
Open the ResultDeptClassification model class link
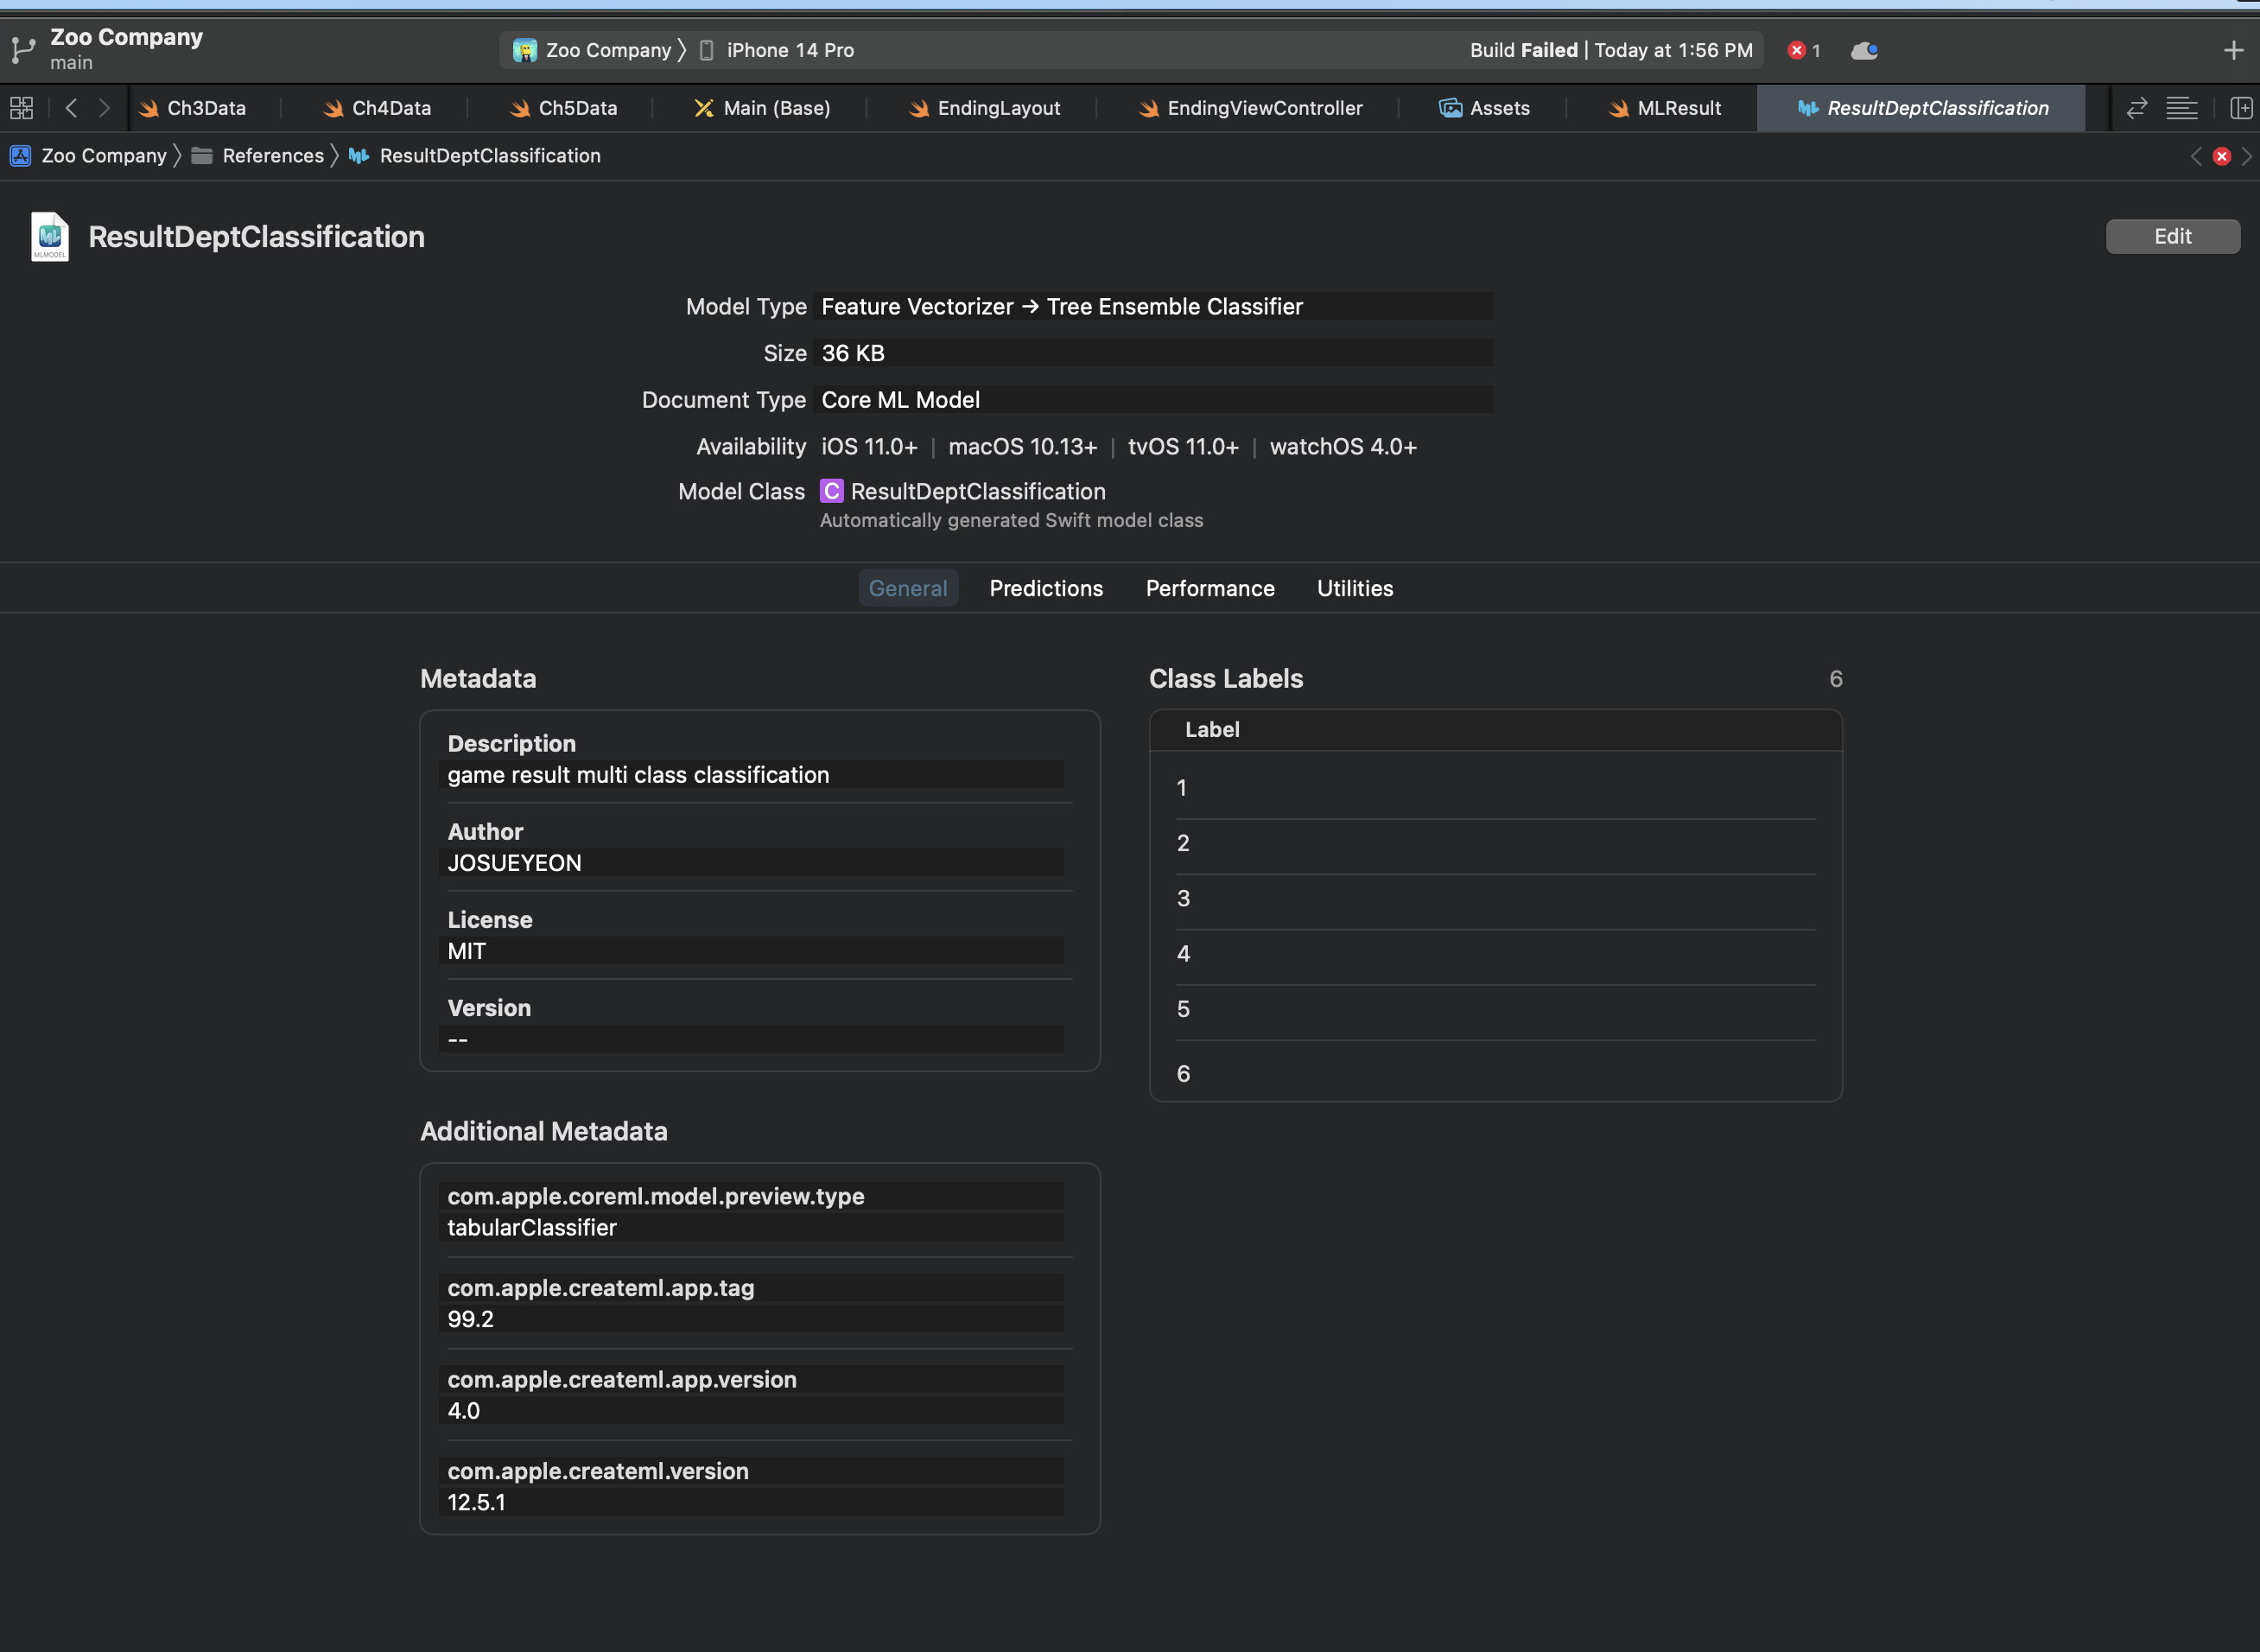[977, 491]
